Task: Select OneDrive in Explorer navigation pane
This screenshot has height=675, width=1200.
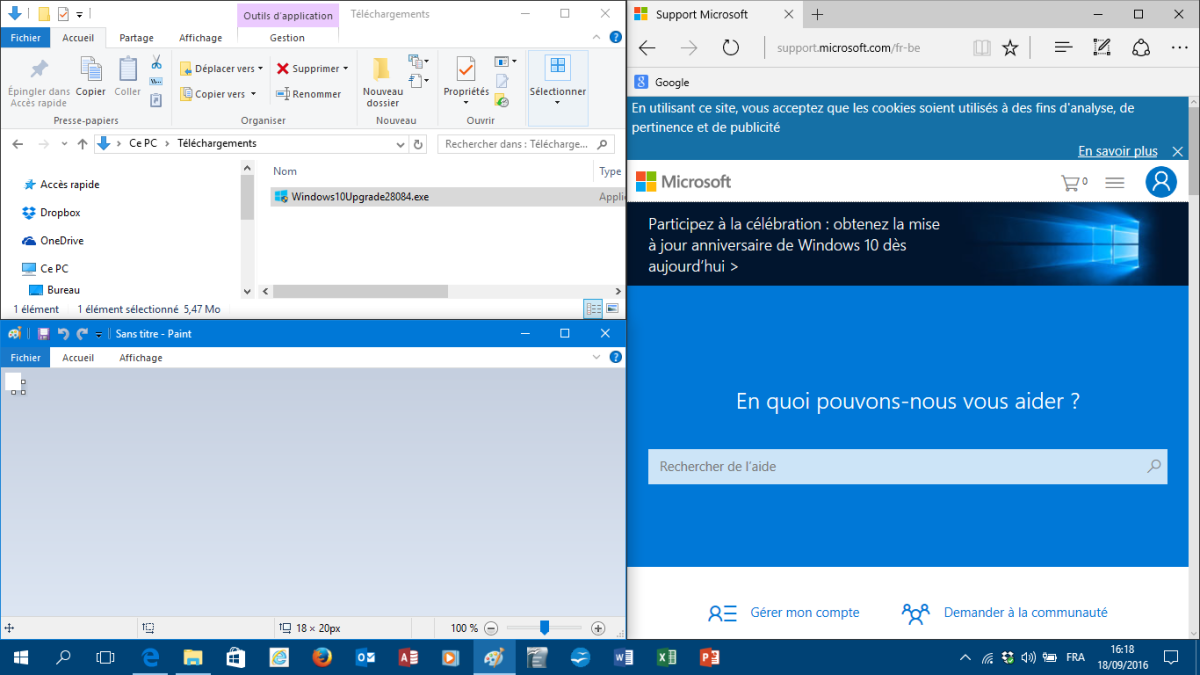Action: 53,241
